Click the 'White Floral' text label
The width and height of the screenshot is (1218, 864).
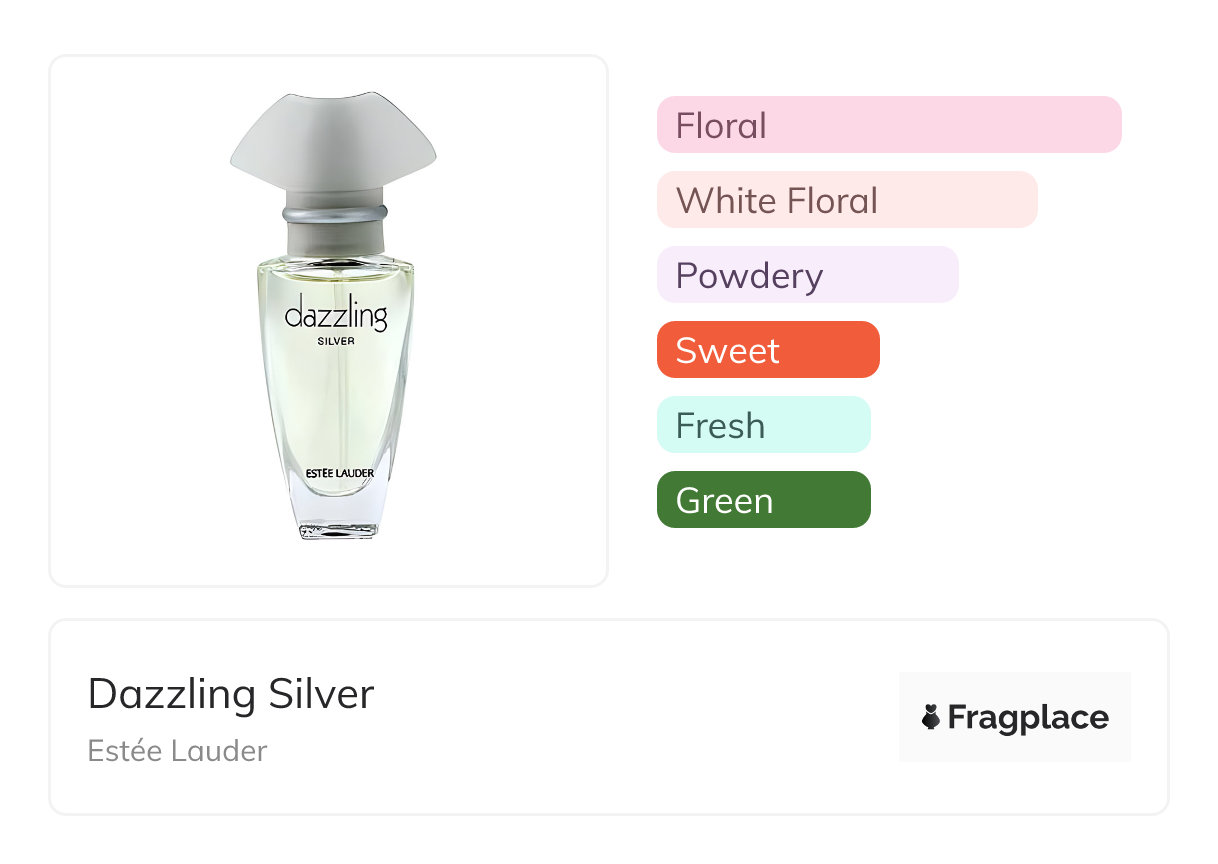click(x=776, y=200)
